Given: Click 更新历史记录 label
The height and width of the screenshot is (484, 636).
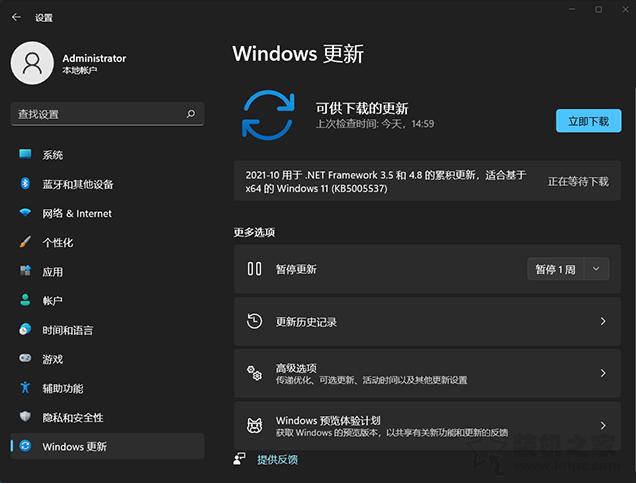Looking at the screenshot, I should click(306, 322).
